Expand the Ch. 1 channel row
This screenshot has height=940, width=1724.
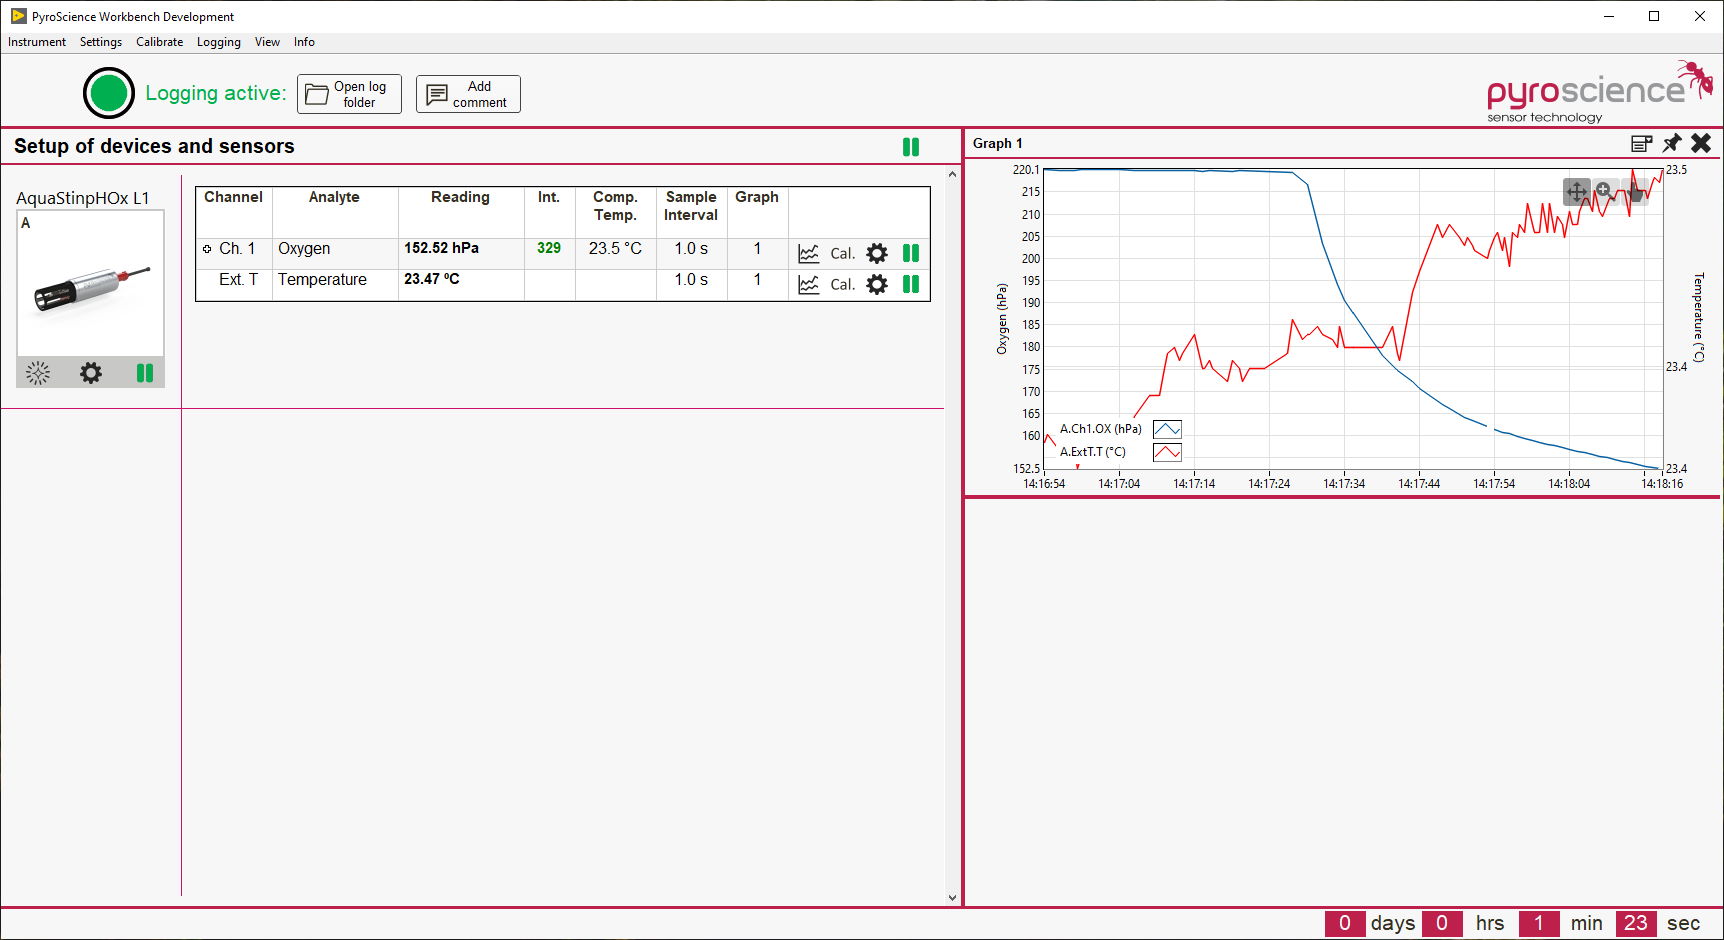[207, 249]
